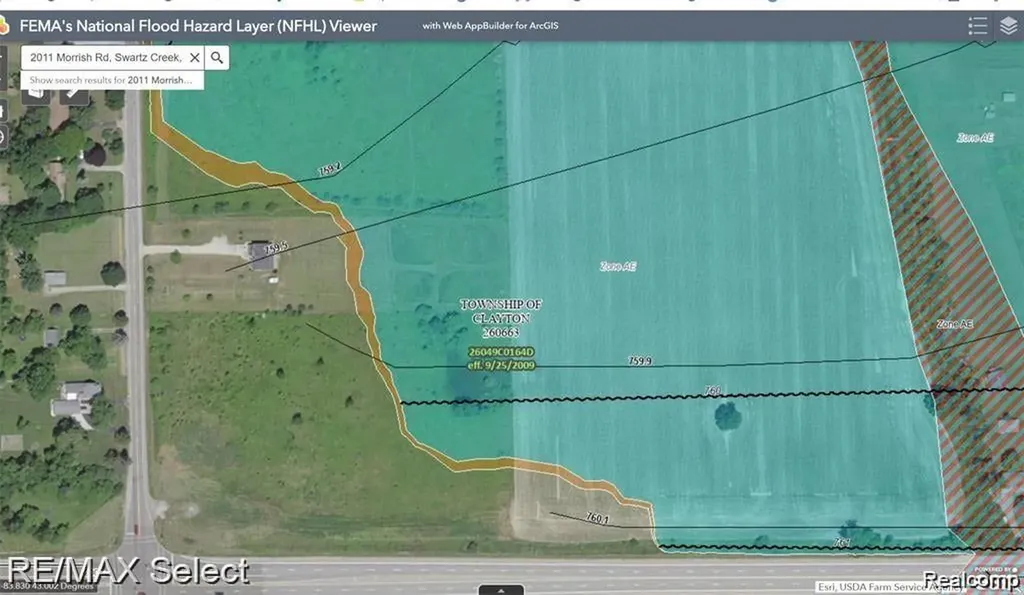Image resolution: width=1024 pixels, height=595 pixels.
Task: Click the FEMA app logo in header
Action: 3,26
